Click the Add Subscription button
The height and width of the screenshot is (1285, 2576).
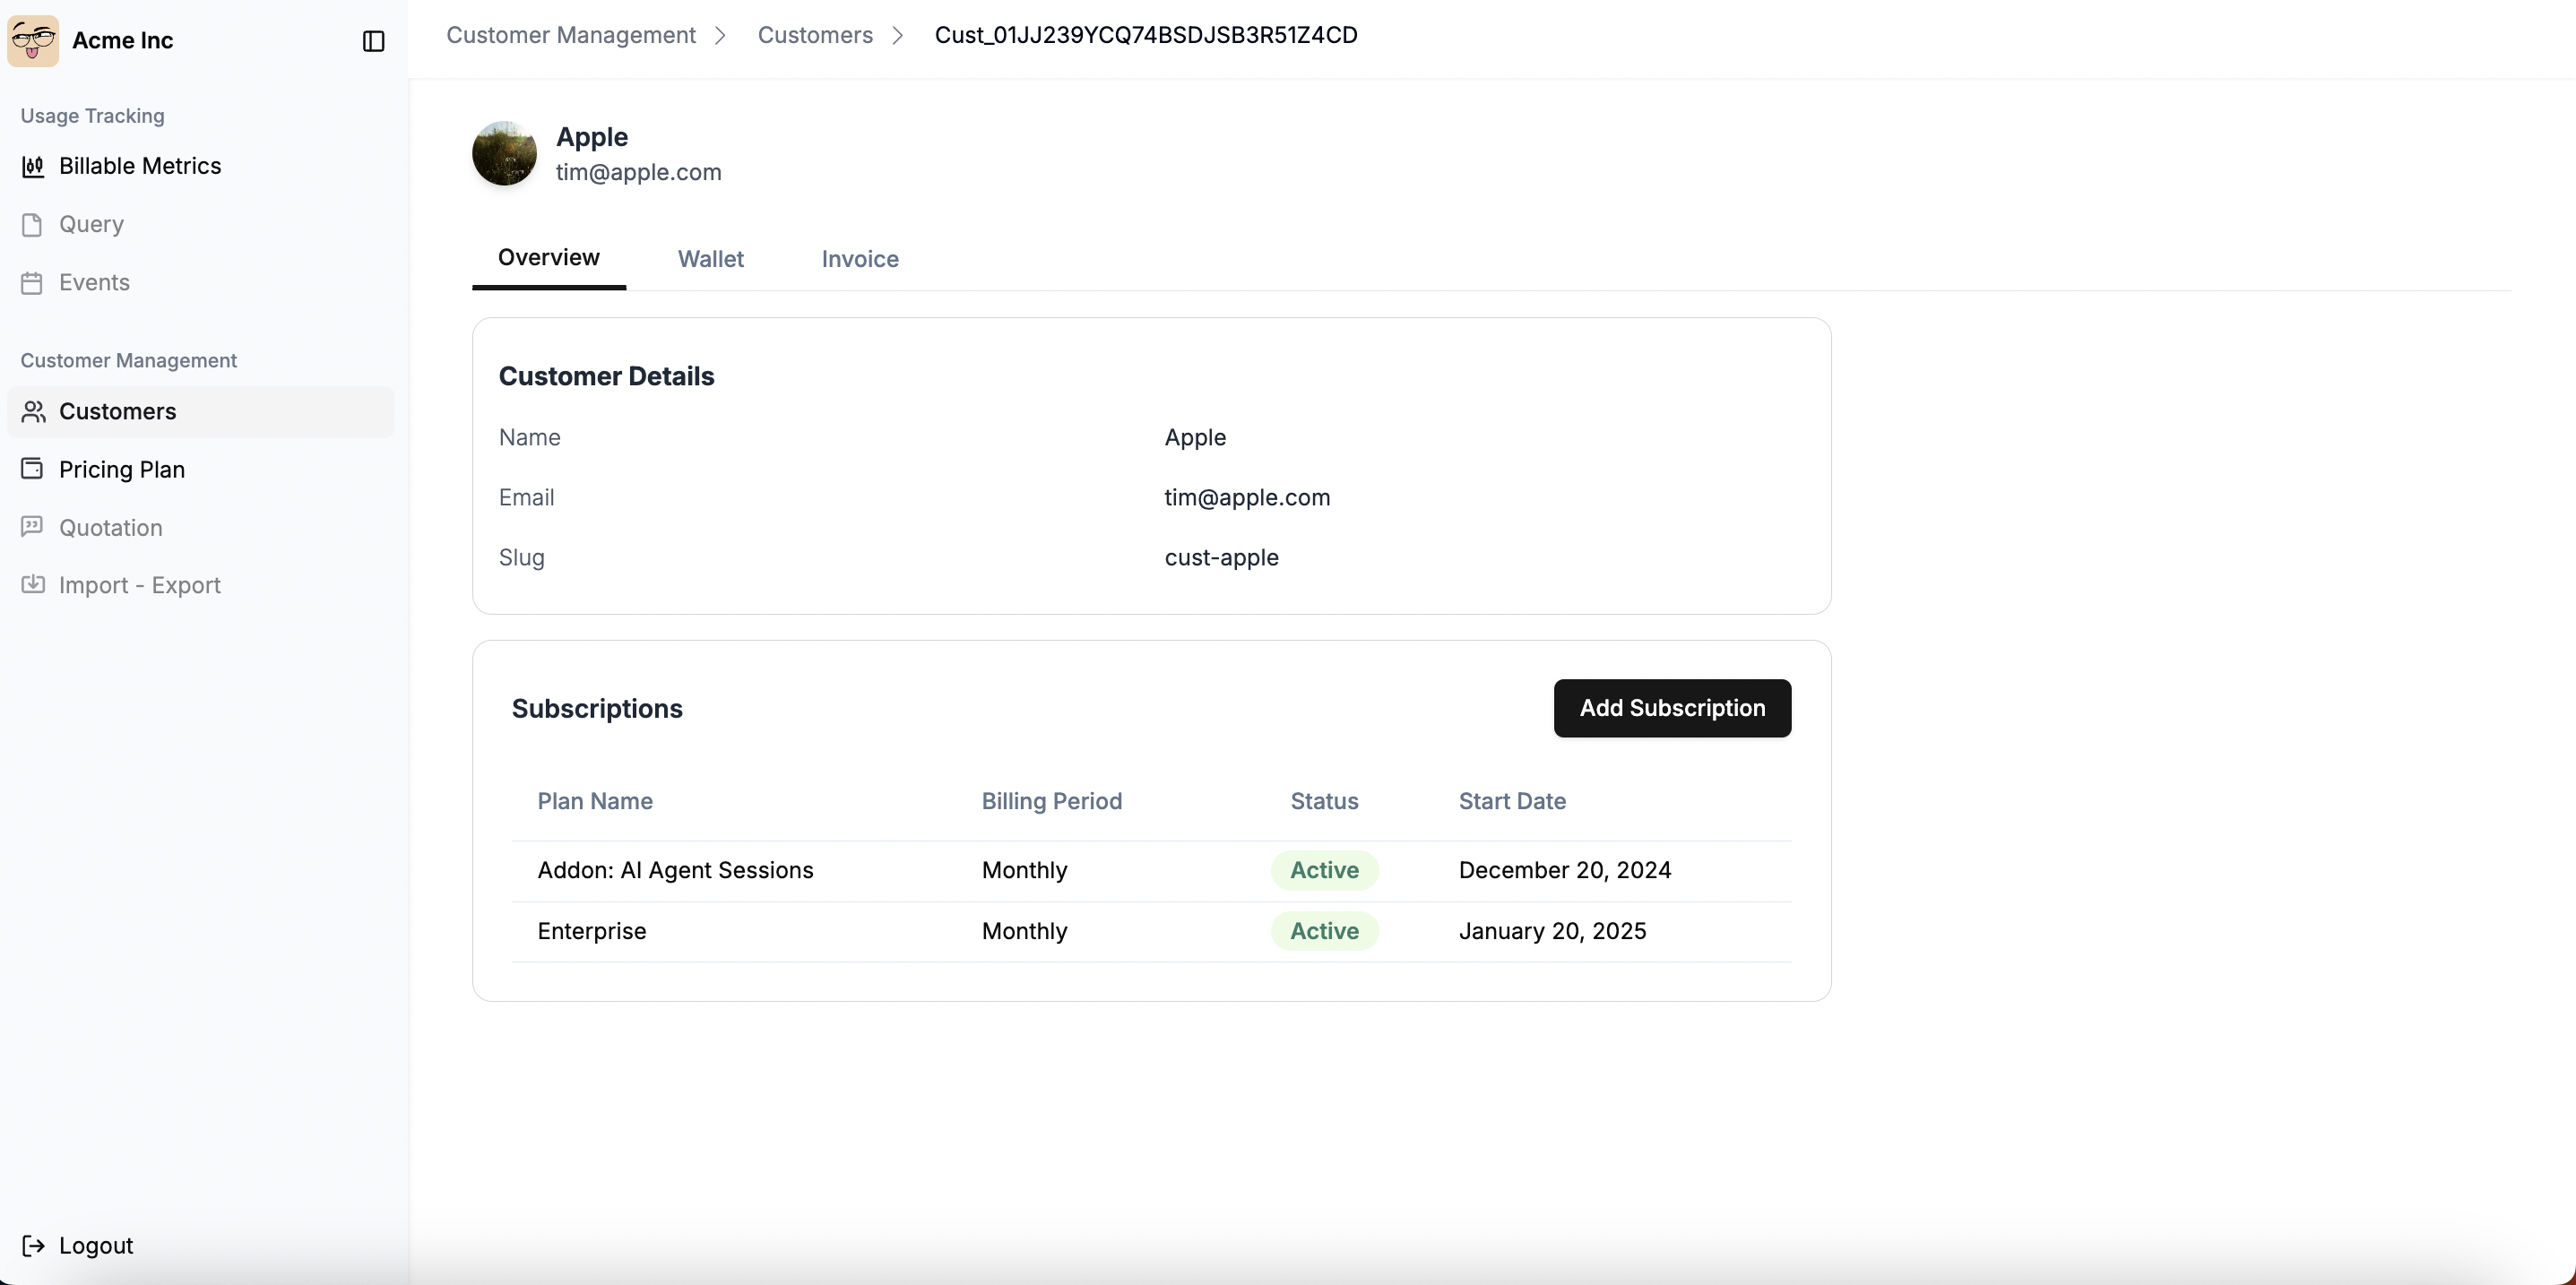click(1671, 708)
